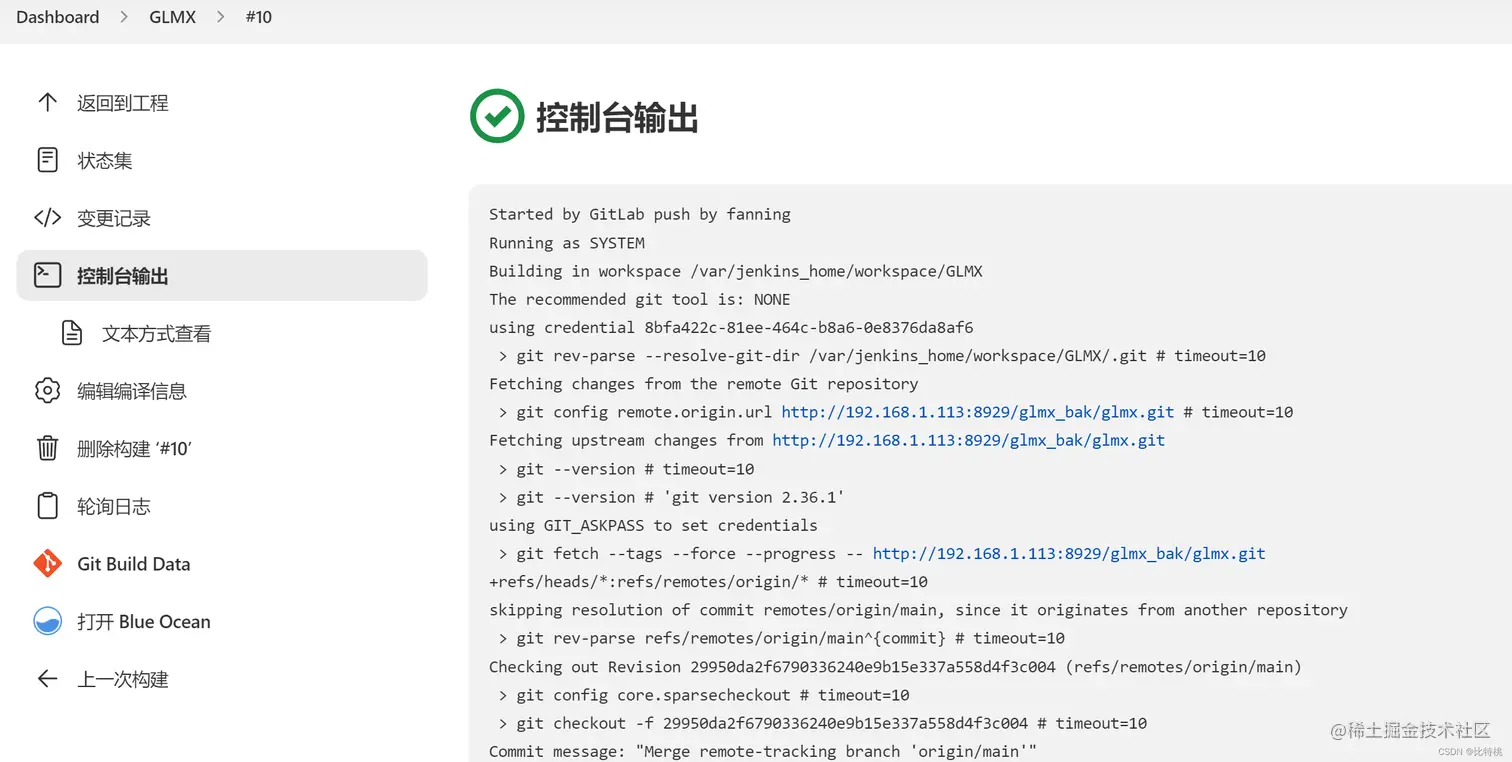Viewport: 1512px width, 762px height.
Task: Expand chevron after Dashboard breadcrumb
Action: (x=124, y=17)
